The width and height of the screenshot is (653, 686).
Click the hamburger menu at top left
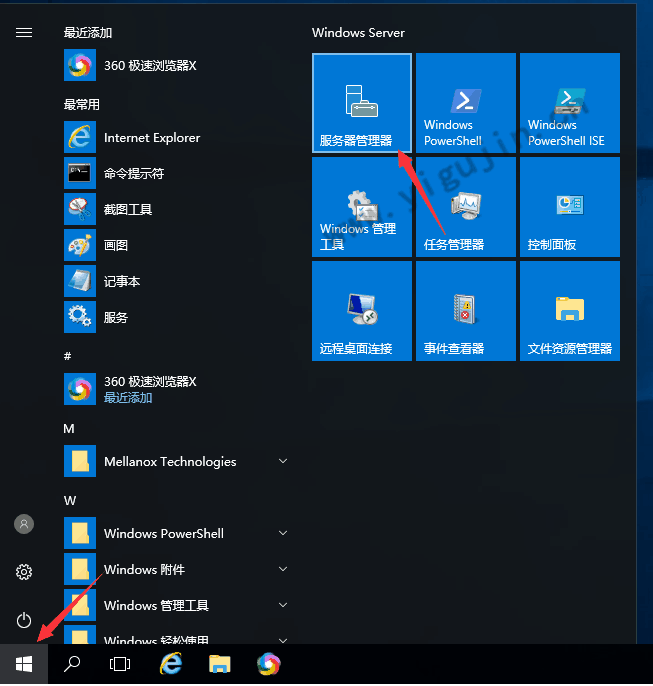[24, 33]
